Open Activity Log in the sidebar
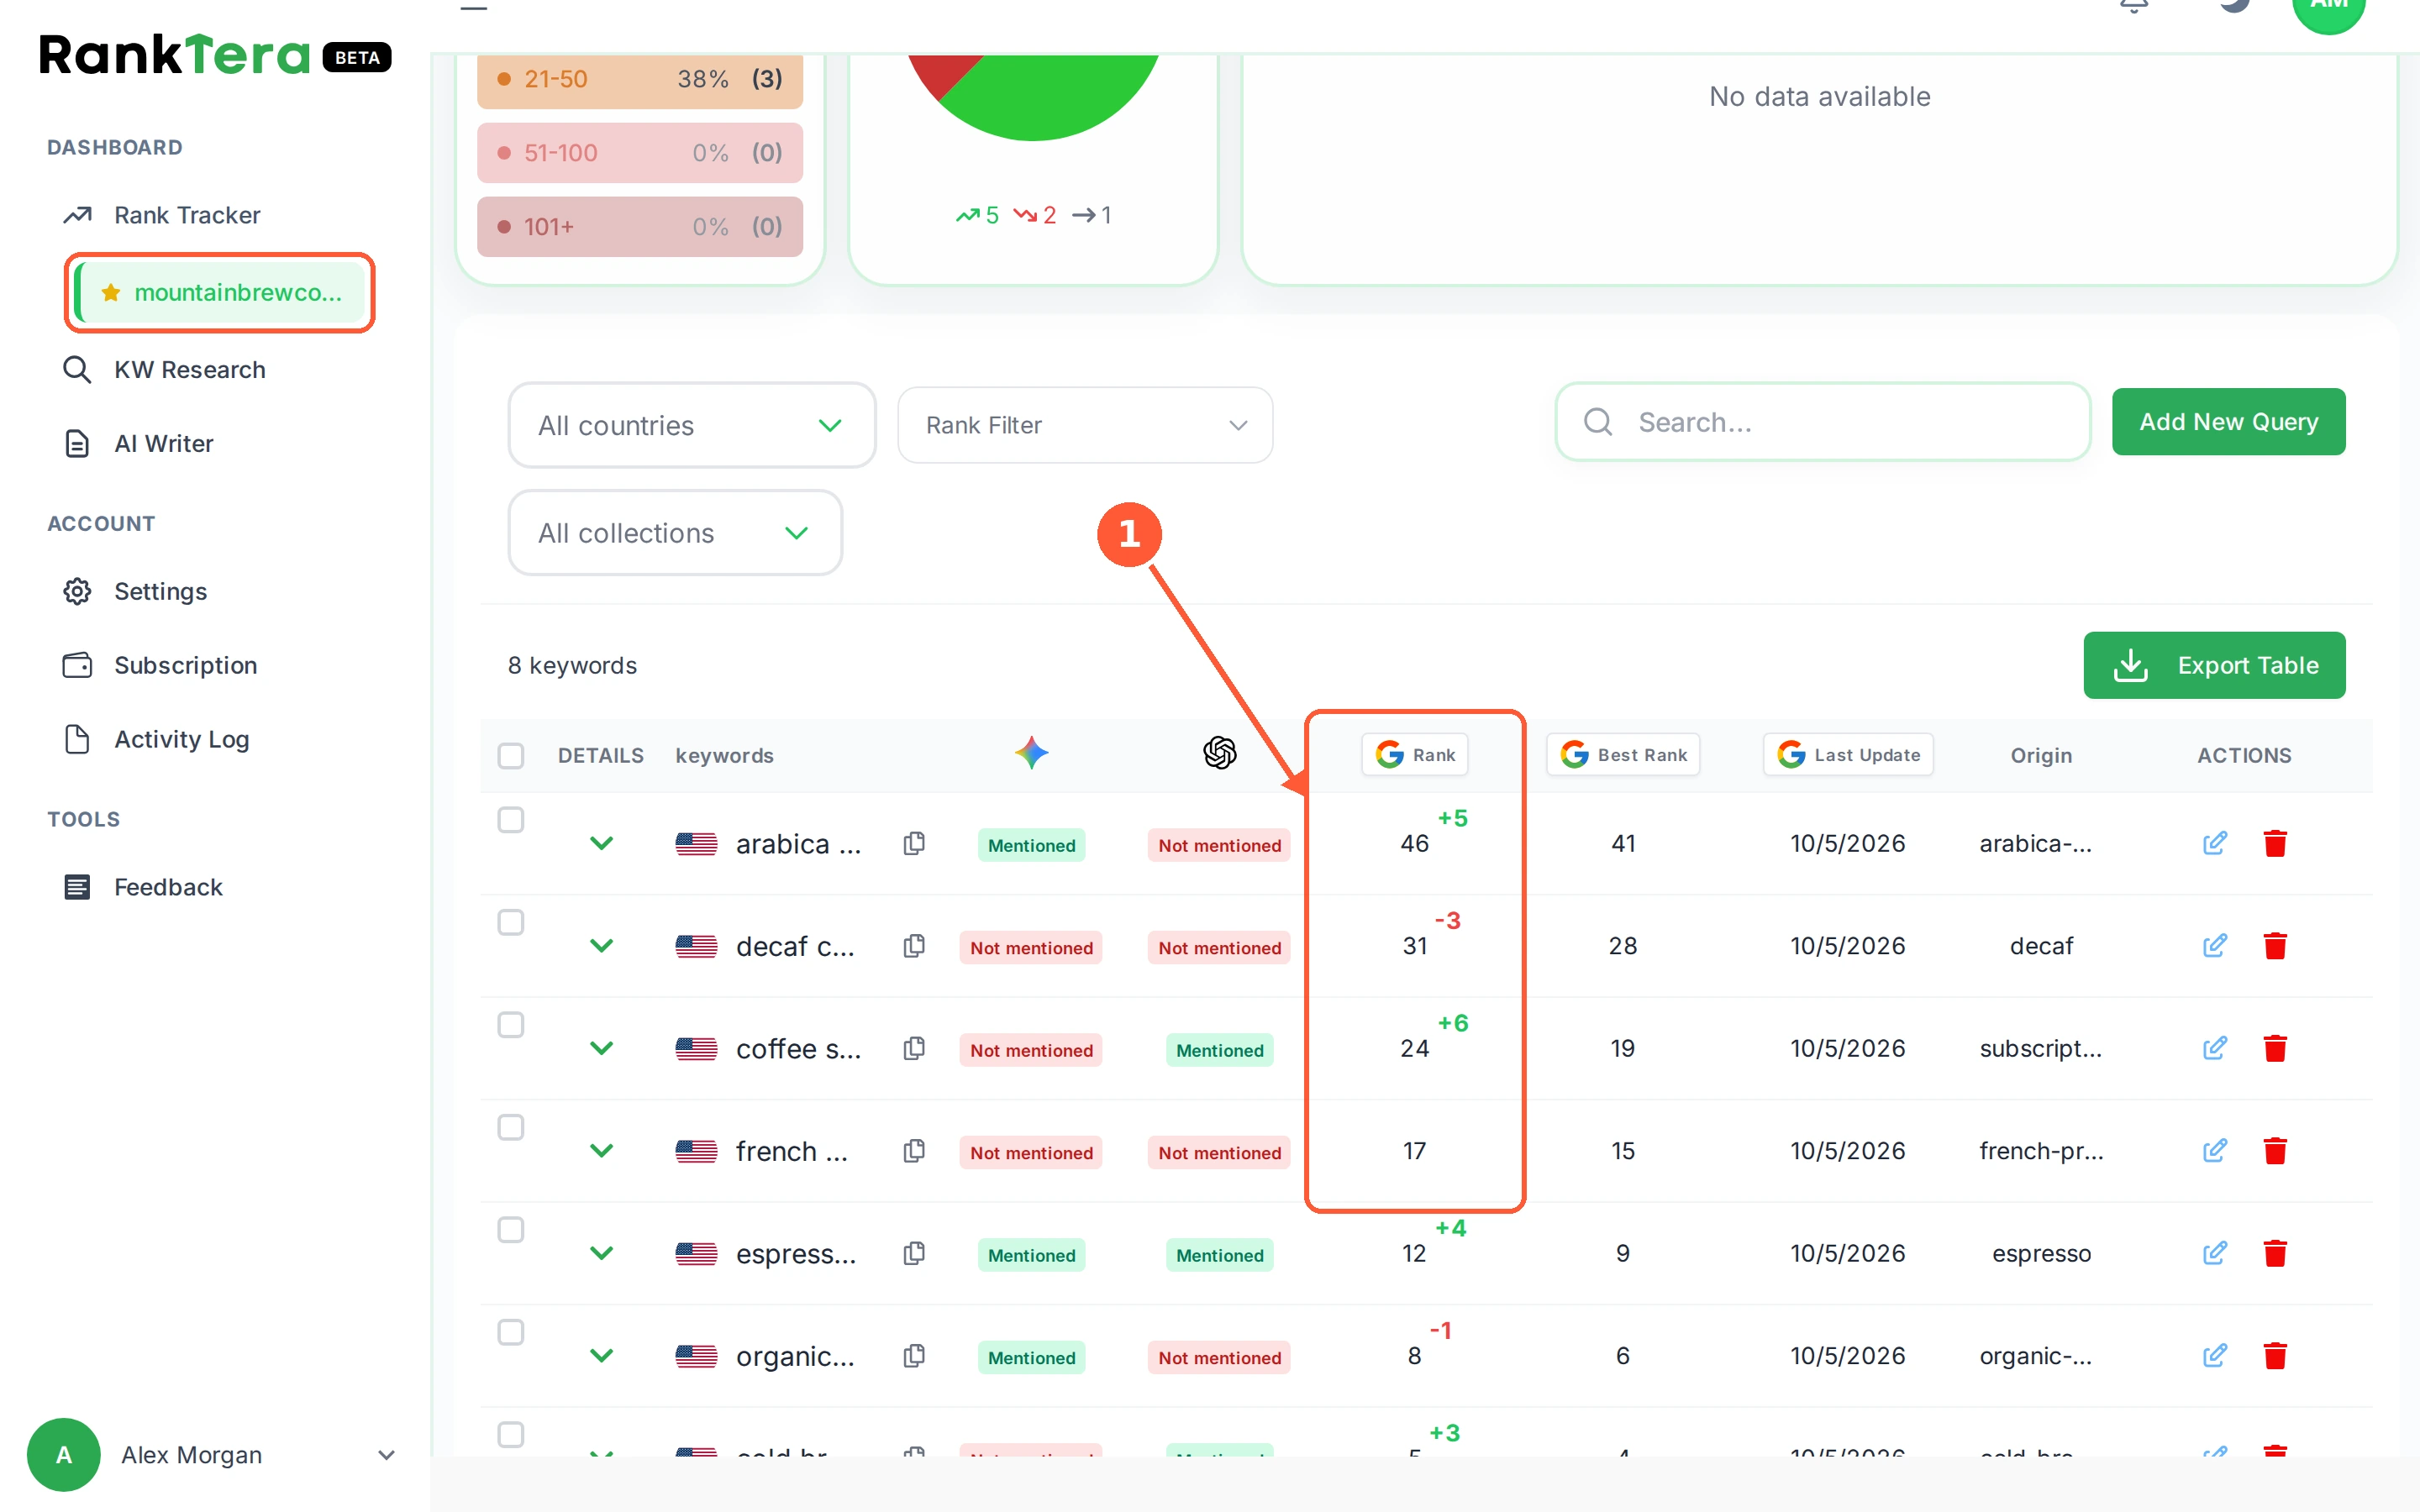2420x1512 pixels. 181,739
